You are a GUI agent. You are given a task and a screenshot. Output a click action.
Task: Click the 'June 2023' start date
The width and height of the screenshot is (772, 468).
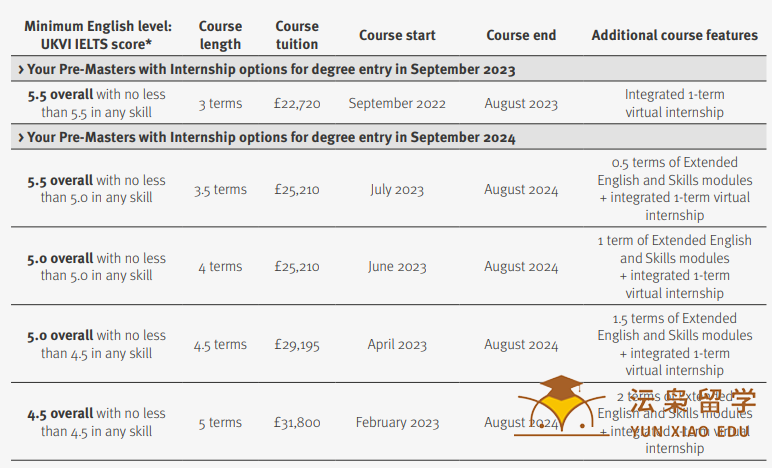397,267
